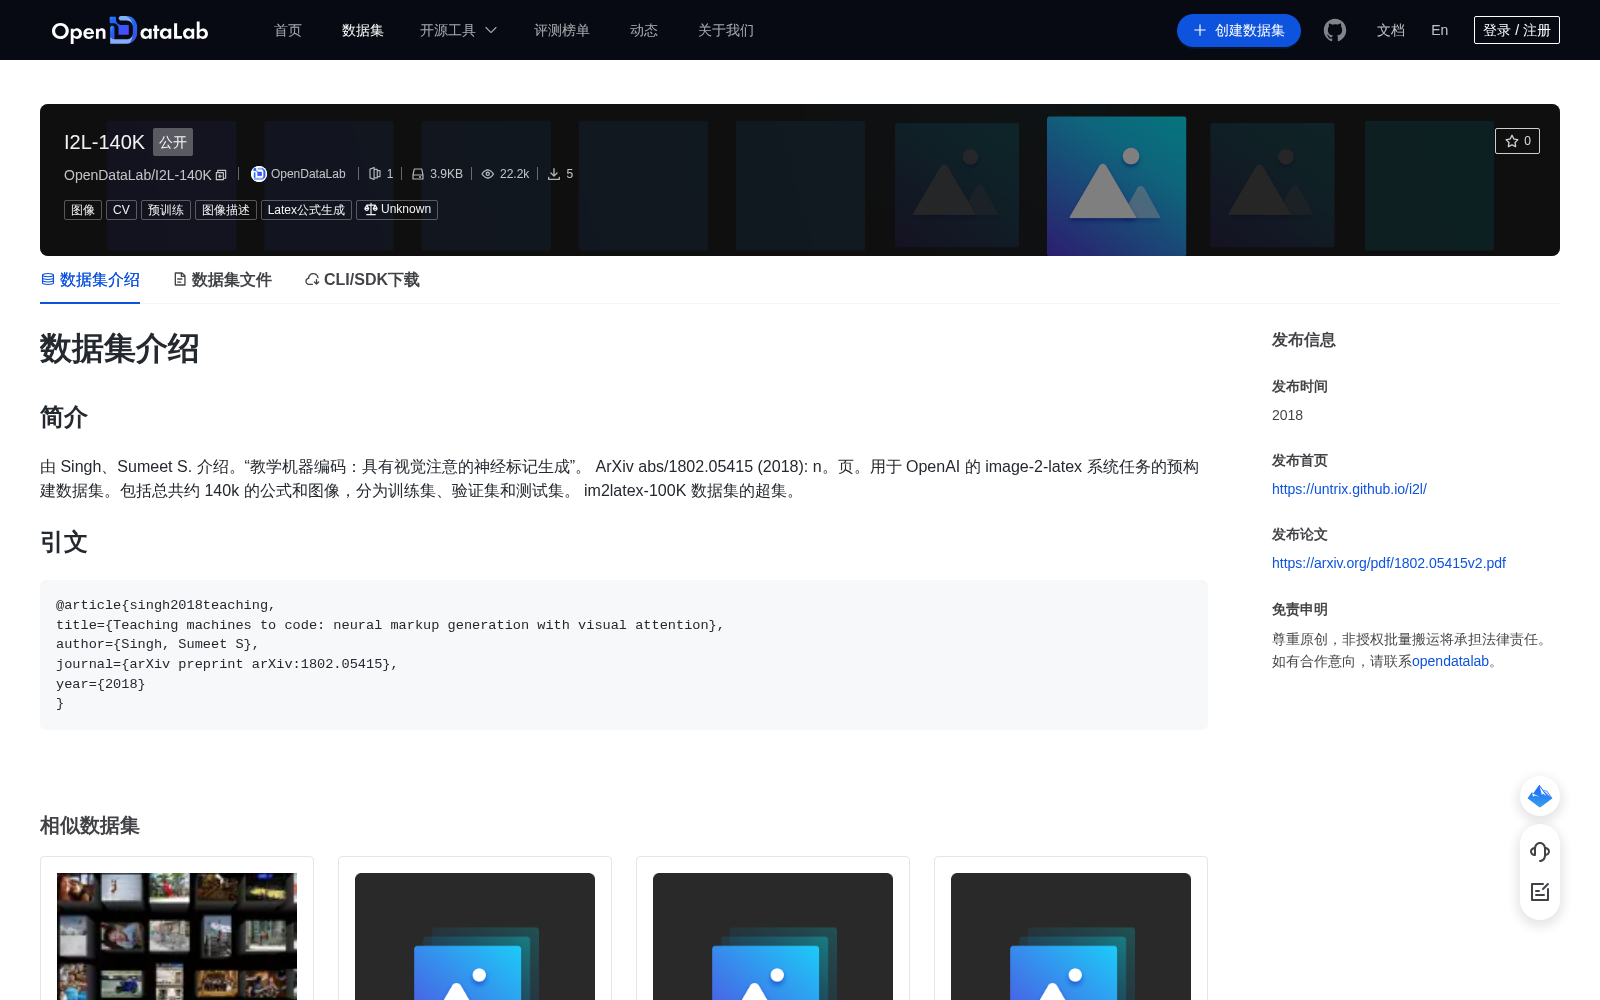This screenshot has width=1600, height=1000.
Task: Click the BibTeX citation code block
Action: click(x=624, y=655)
